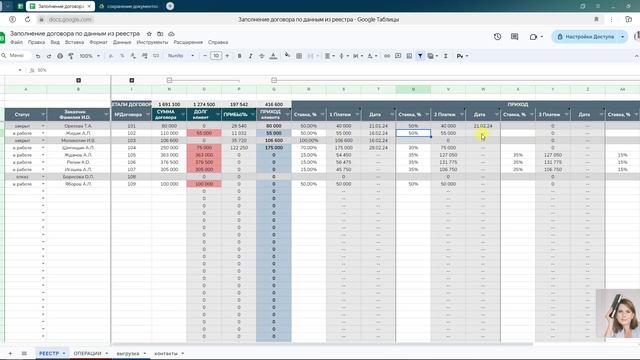640x360 pixels.
Task: Check the cloud save status icon
Action: (171, 34)
